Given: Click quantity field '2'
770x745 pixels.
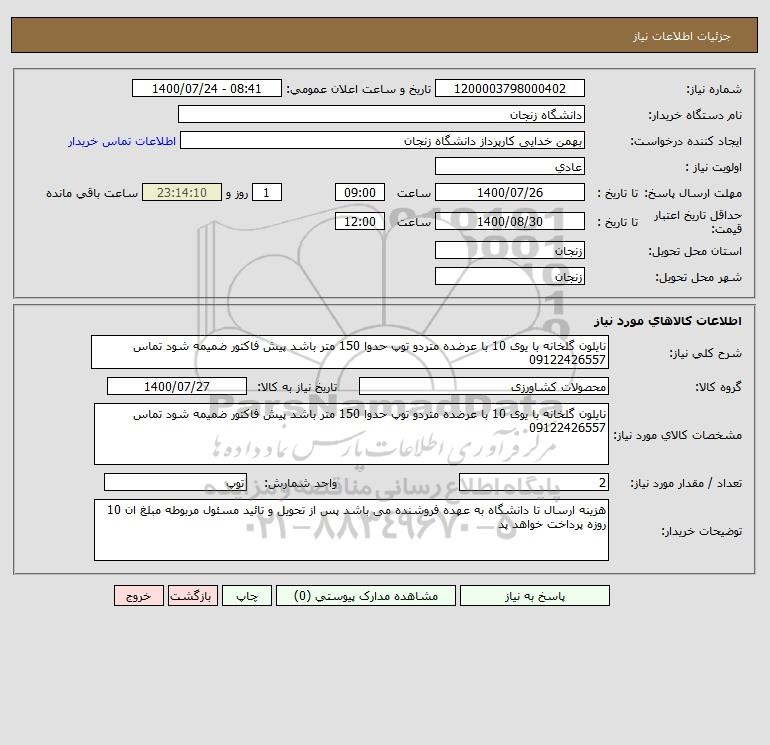Looking at the screenshot, I should [x=534, y=482].
